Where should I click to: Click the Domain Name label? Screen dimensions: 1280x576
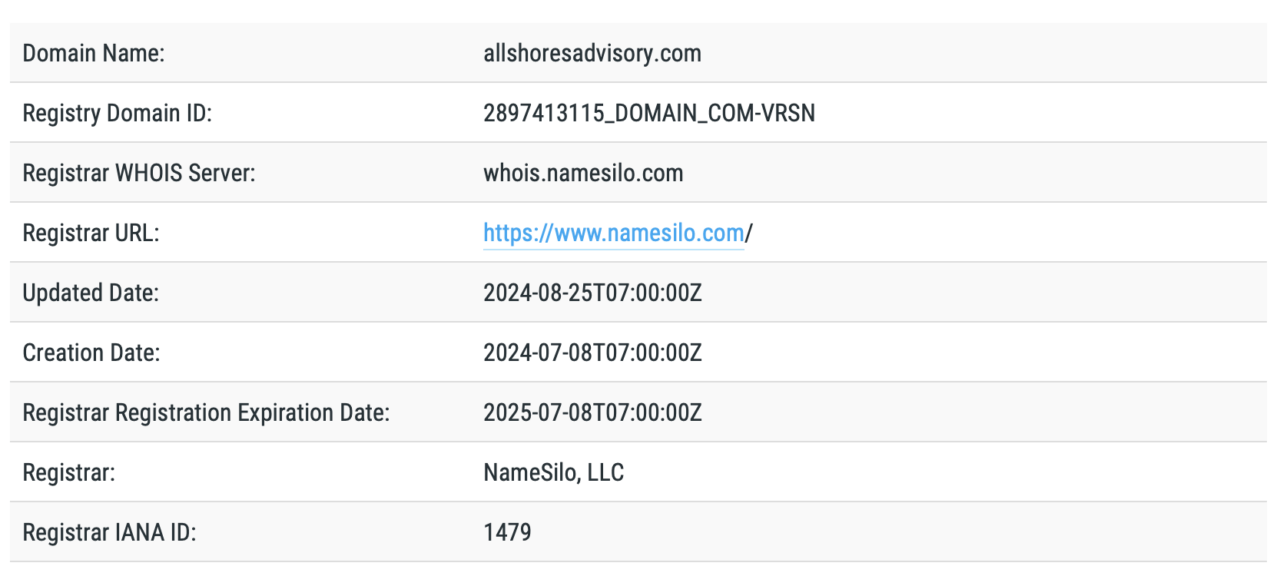pos(94,53)
